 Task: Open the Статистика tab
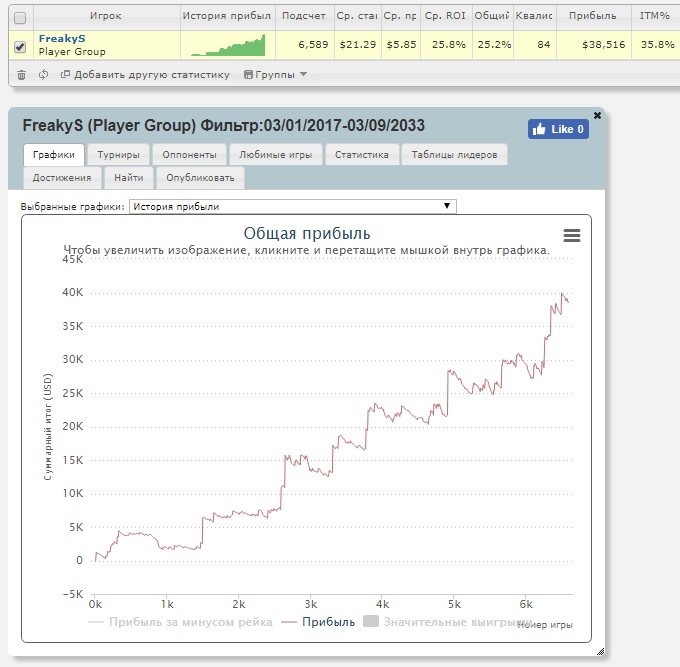362,155
